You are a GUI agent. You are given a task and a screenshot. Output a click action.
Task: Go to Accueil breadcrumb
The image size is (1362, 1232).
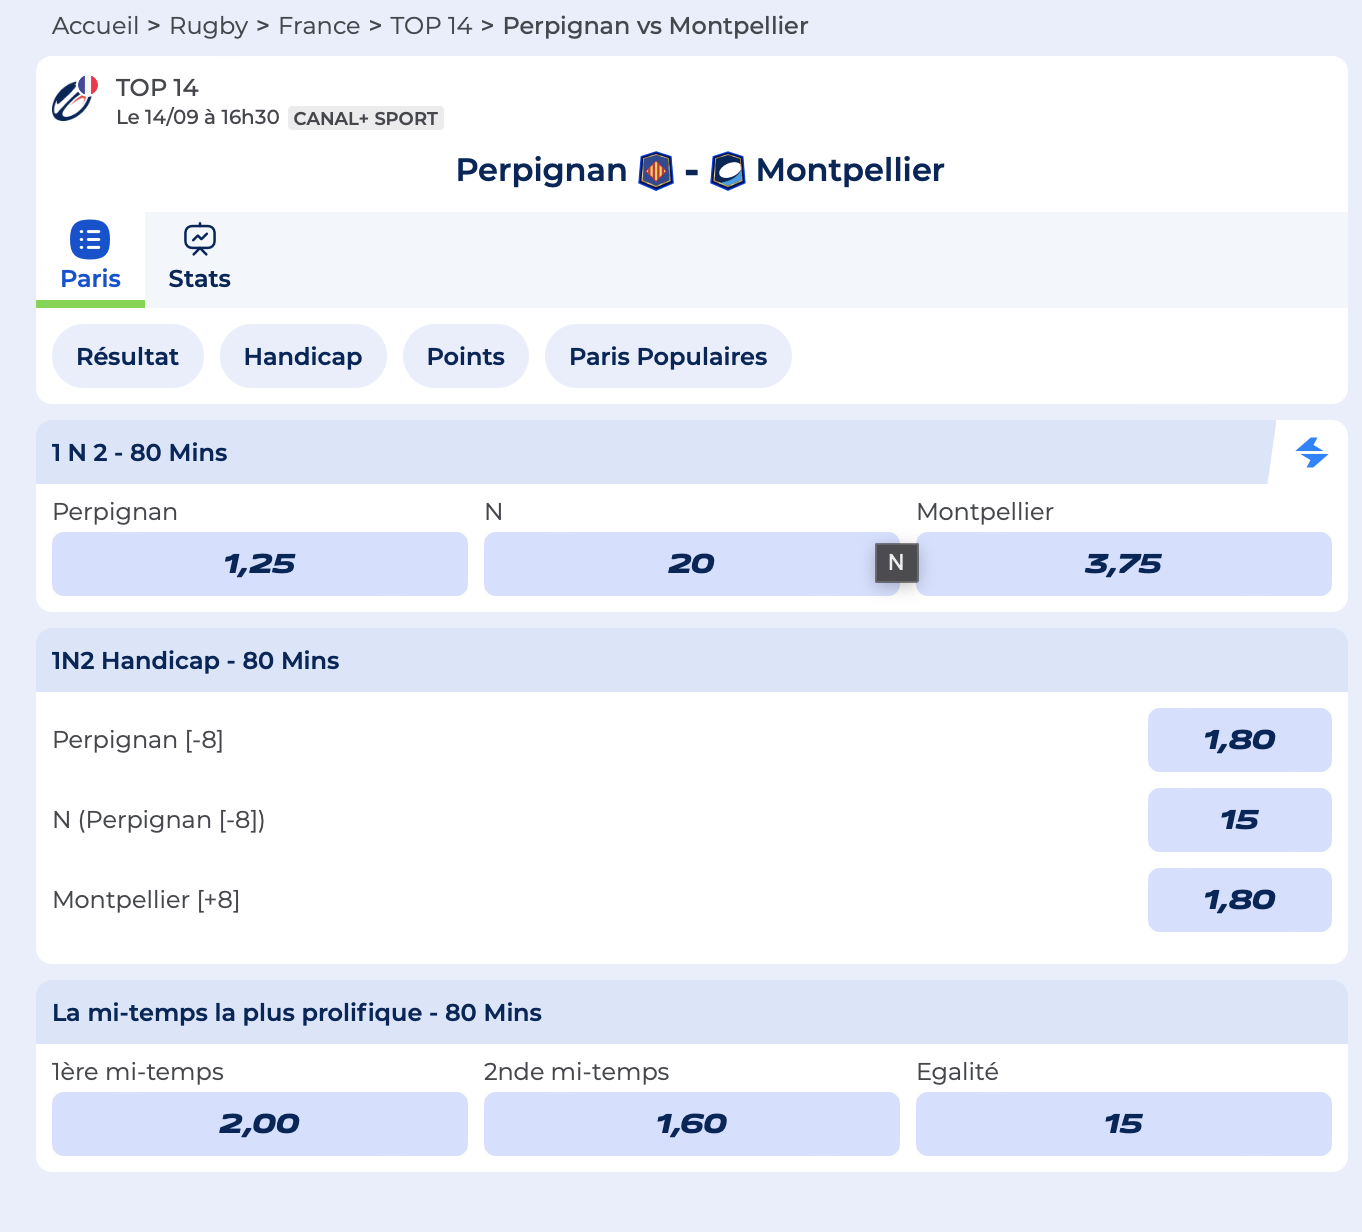click(95, 26)
